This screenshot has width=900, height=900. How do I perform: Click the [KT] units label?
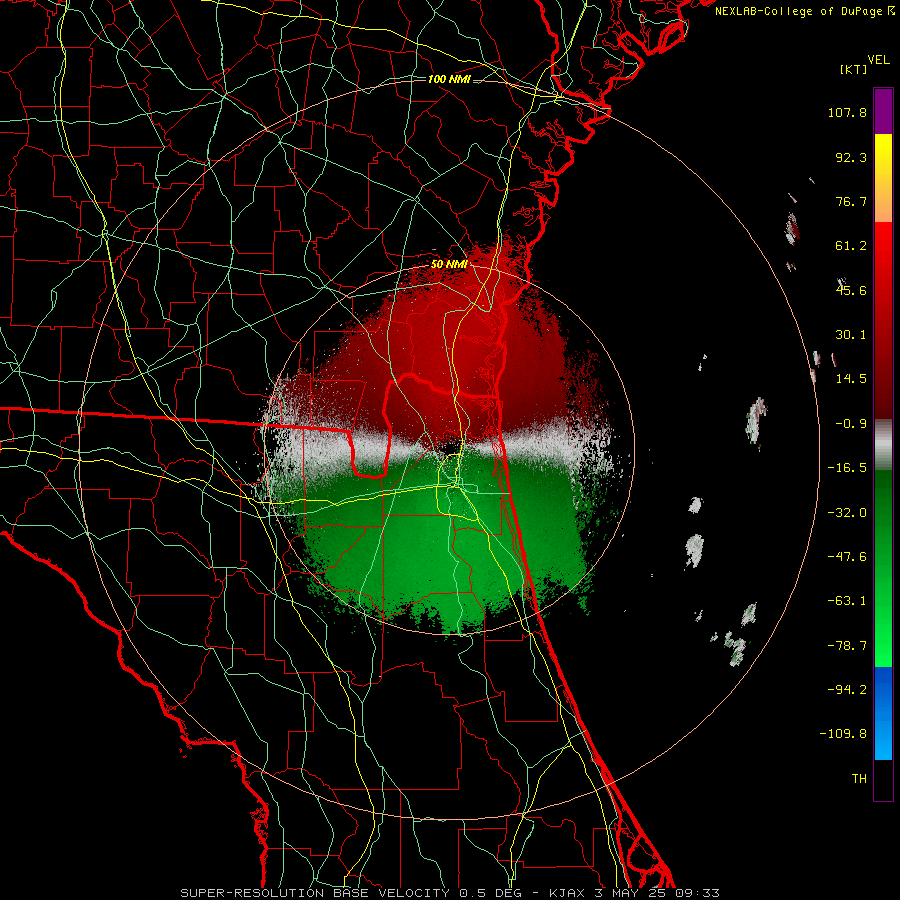click(x=854, y=69)
